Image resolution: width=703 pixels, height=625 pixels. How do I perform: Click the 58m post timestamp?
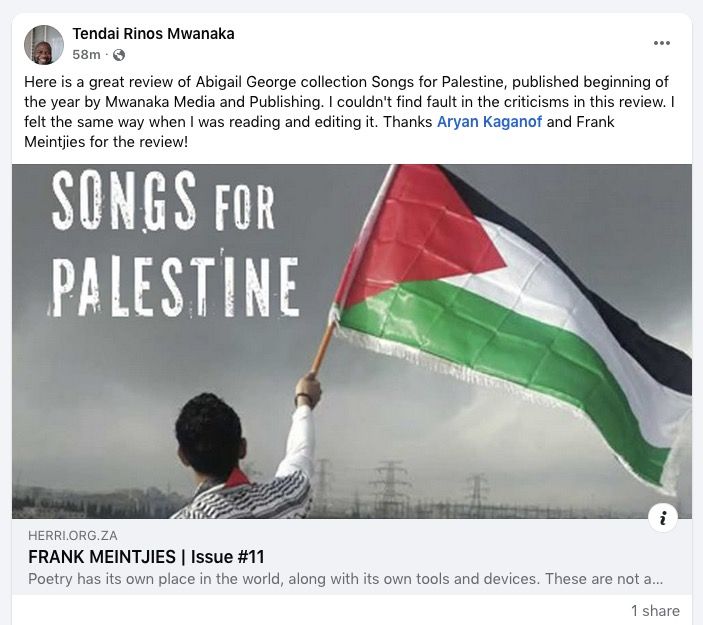[x=86, y=54]
